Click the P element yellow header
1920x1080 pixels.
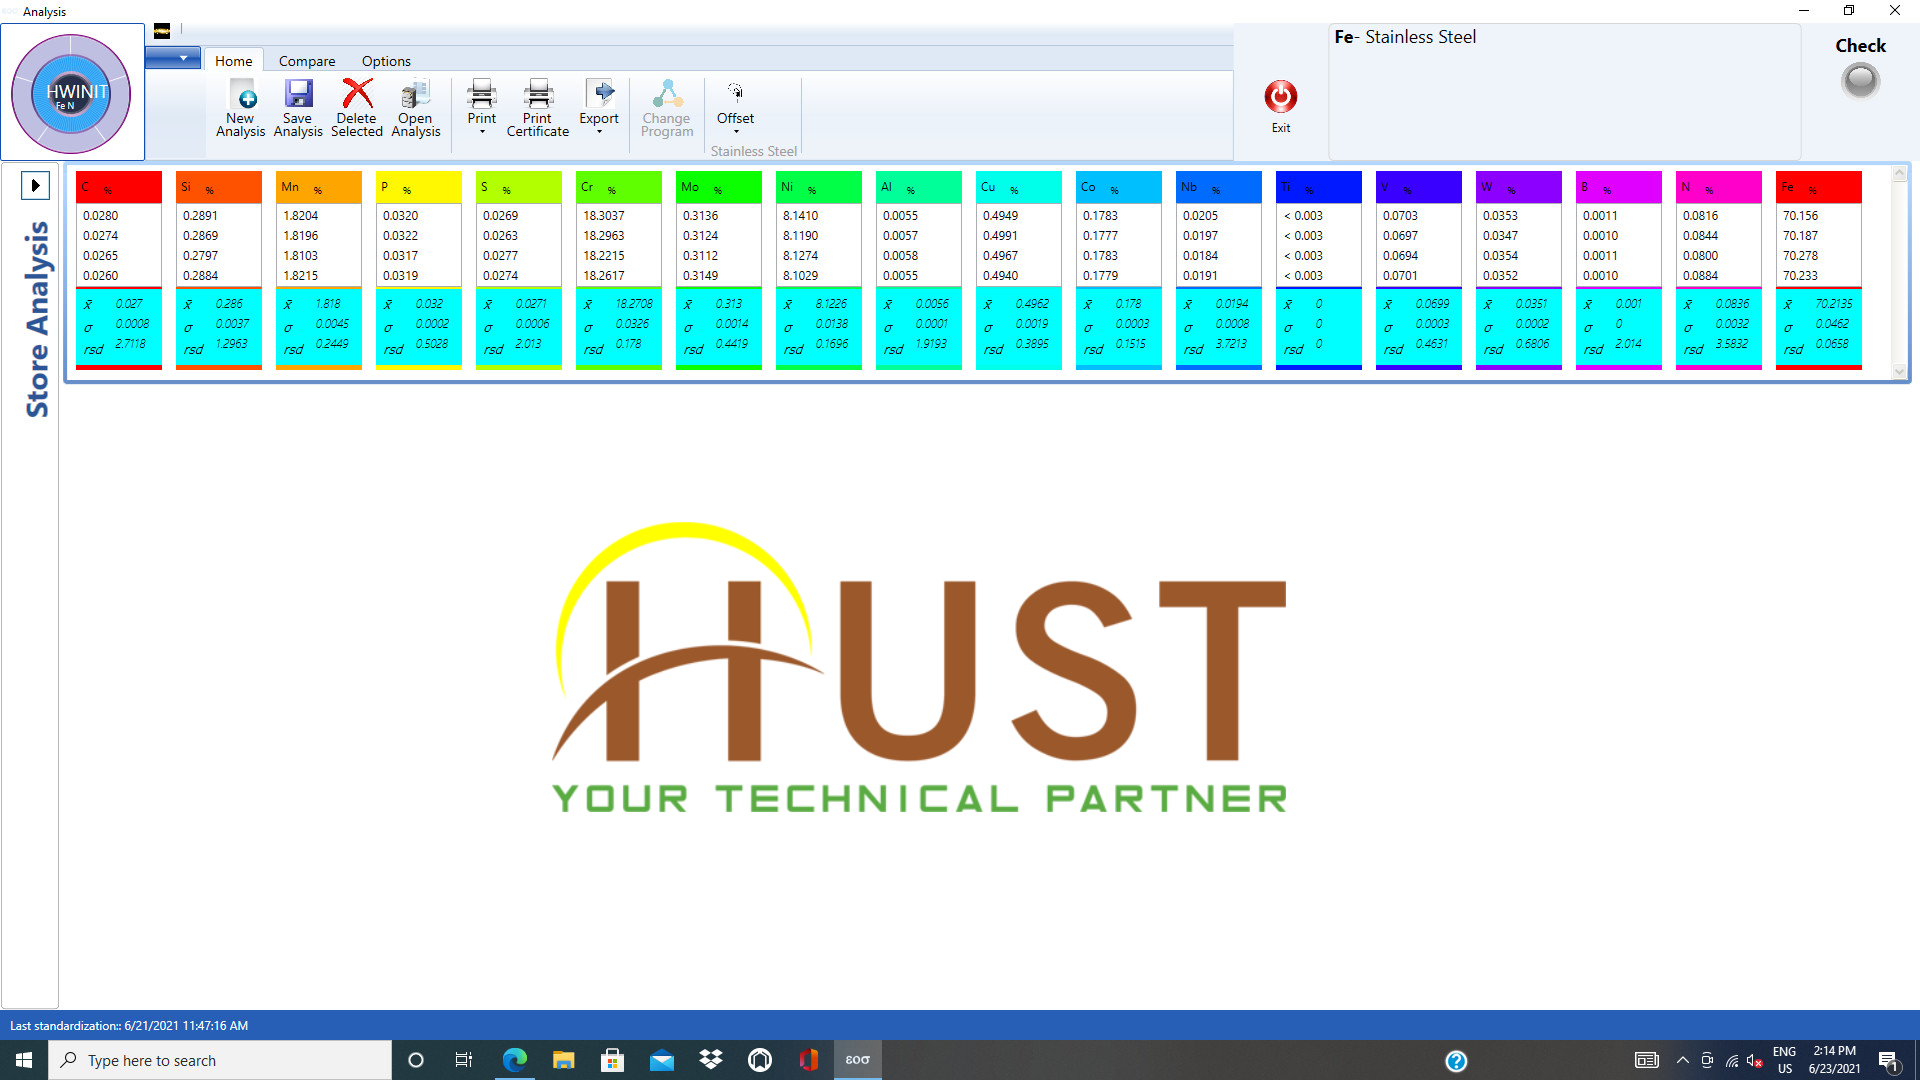point(419,187)
